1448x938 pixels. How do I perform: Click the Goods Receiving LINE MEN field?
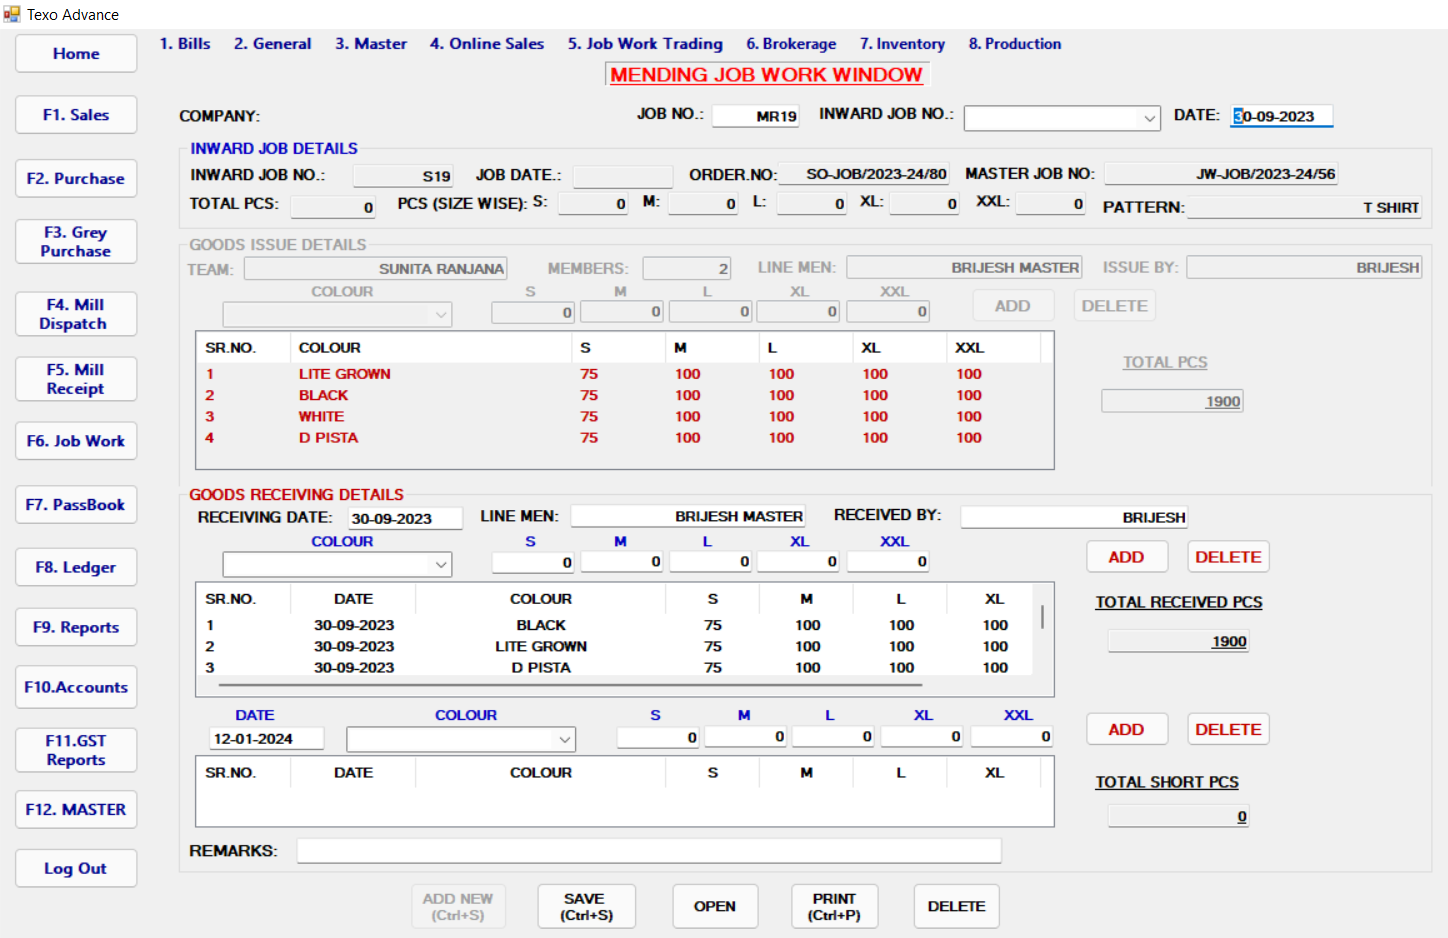click(688, 516)
